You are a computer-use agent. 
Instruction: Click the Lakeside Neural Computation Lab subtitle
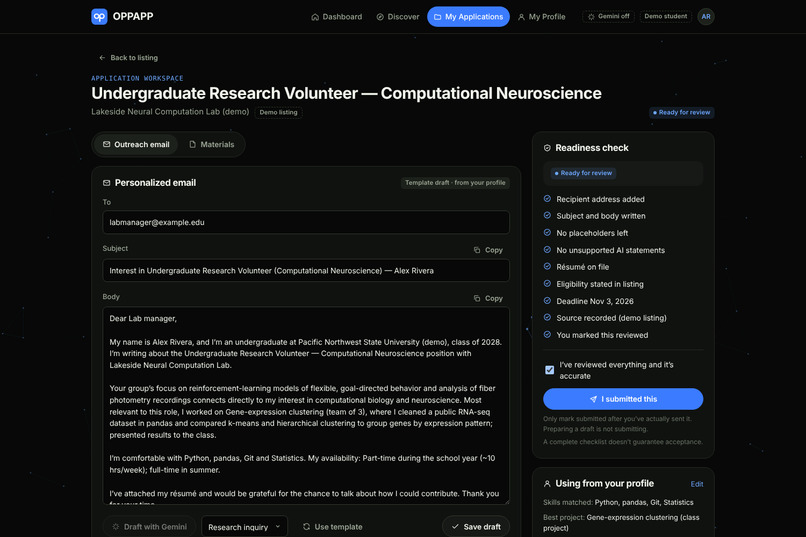point(170,112)
